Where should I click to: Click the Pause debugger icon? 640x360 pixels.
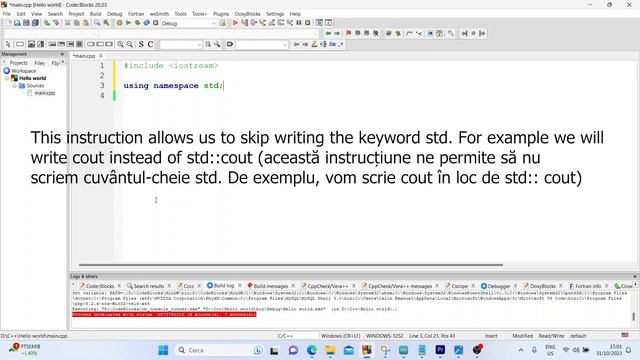point(299,23)
